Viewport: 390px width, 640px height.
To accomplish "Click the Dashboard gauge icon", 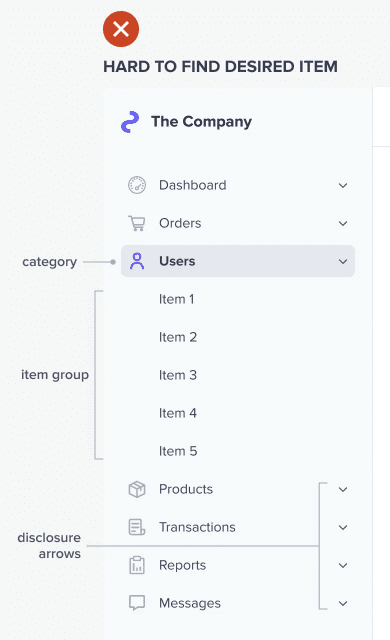I will tap(137, 185).
